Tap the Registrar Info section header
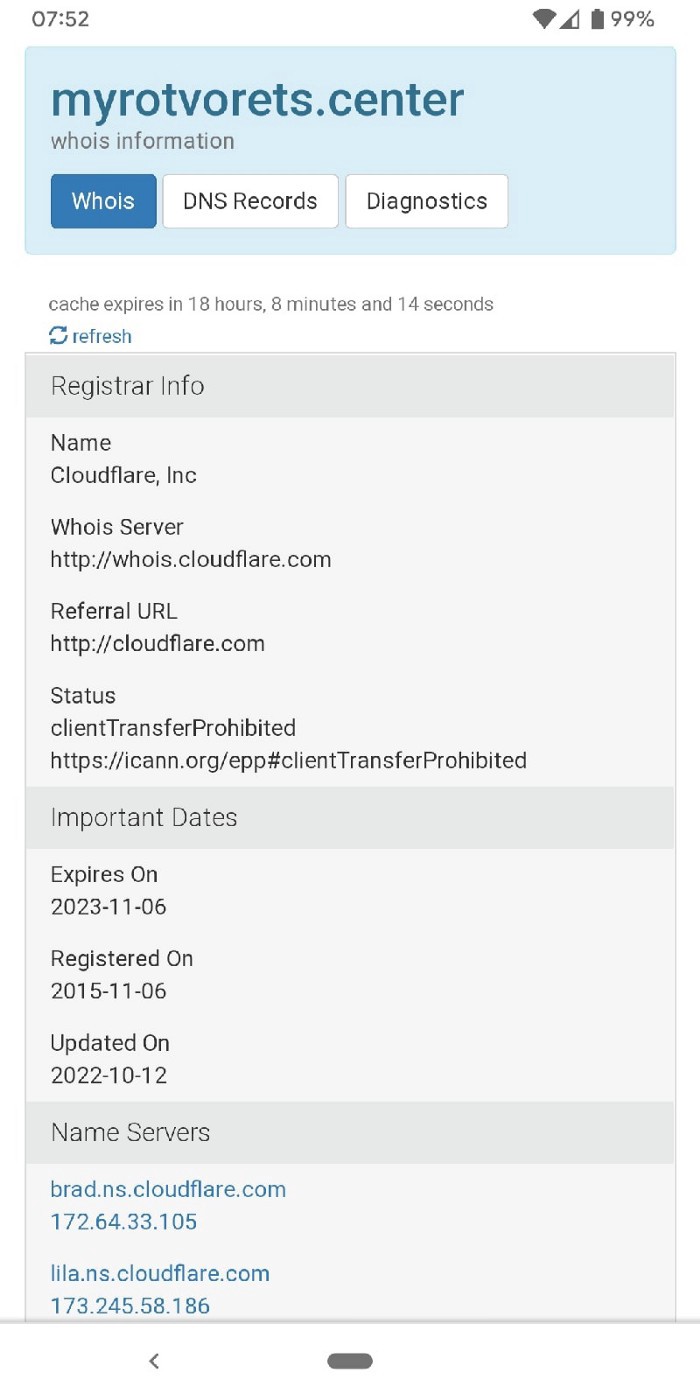Viewport: 700px width, 1400px height. click(128, 386)
